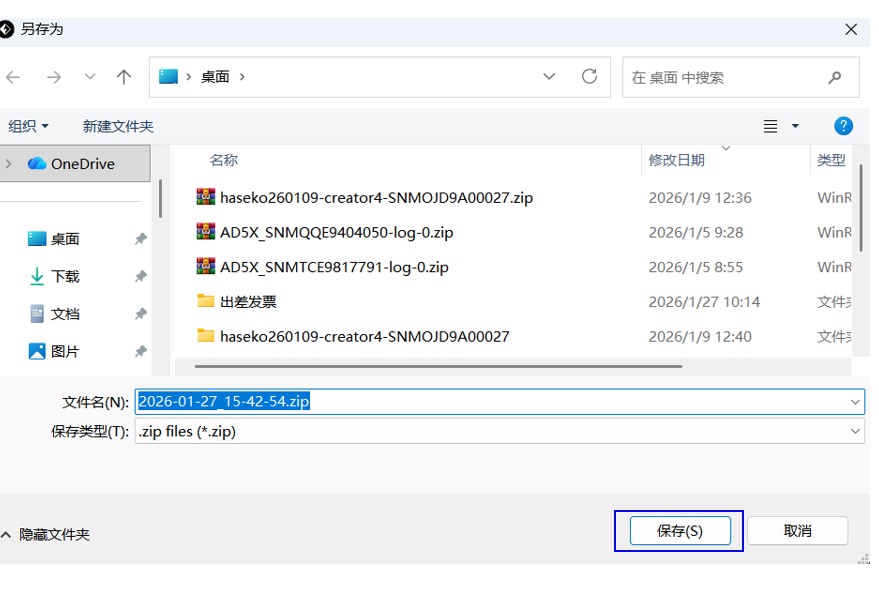Open the 出差发票 folder
Viewport: 879px width, 605px height.
click(248, 302)
